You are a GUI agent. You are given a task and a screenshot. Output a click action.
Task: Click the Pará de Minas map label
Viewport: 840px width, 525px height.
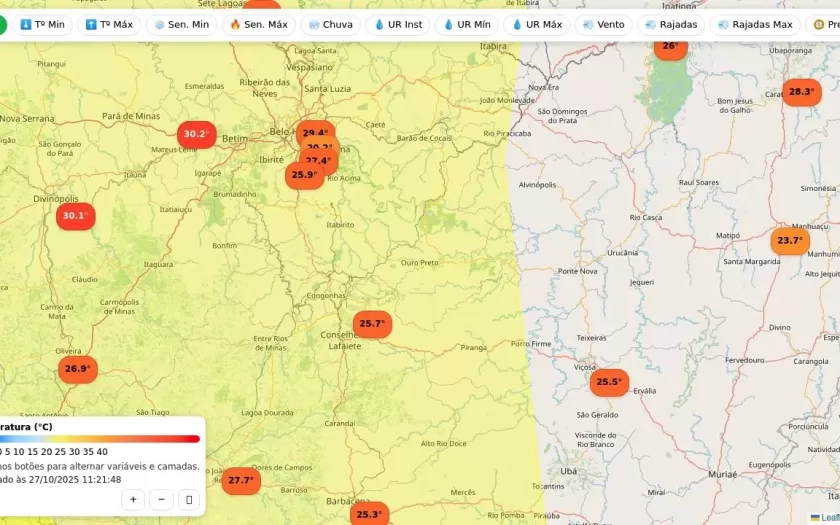point(131,116)
